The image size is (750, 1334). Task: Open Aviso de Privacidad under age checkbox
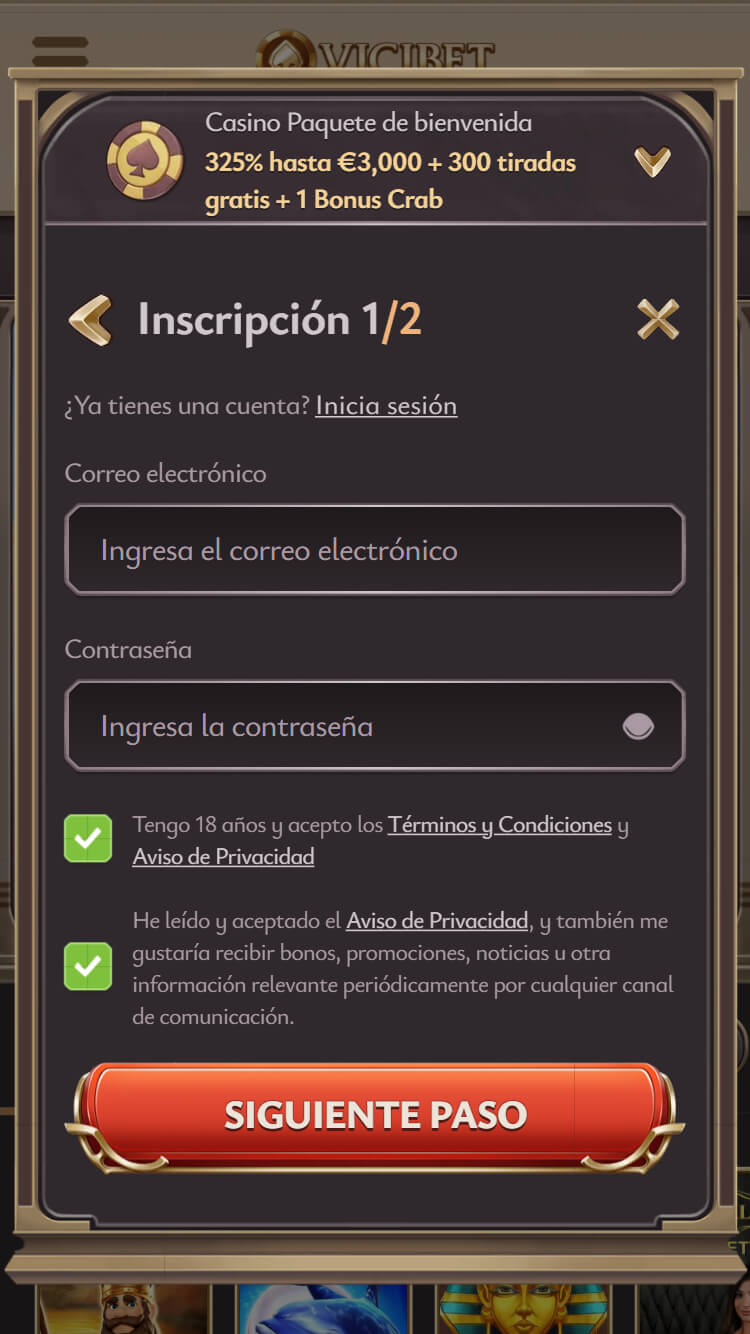tap(223, 857)
